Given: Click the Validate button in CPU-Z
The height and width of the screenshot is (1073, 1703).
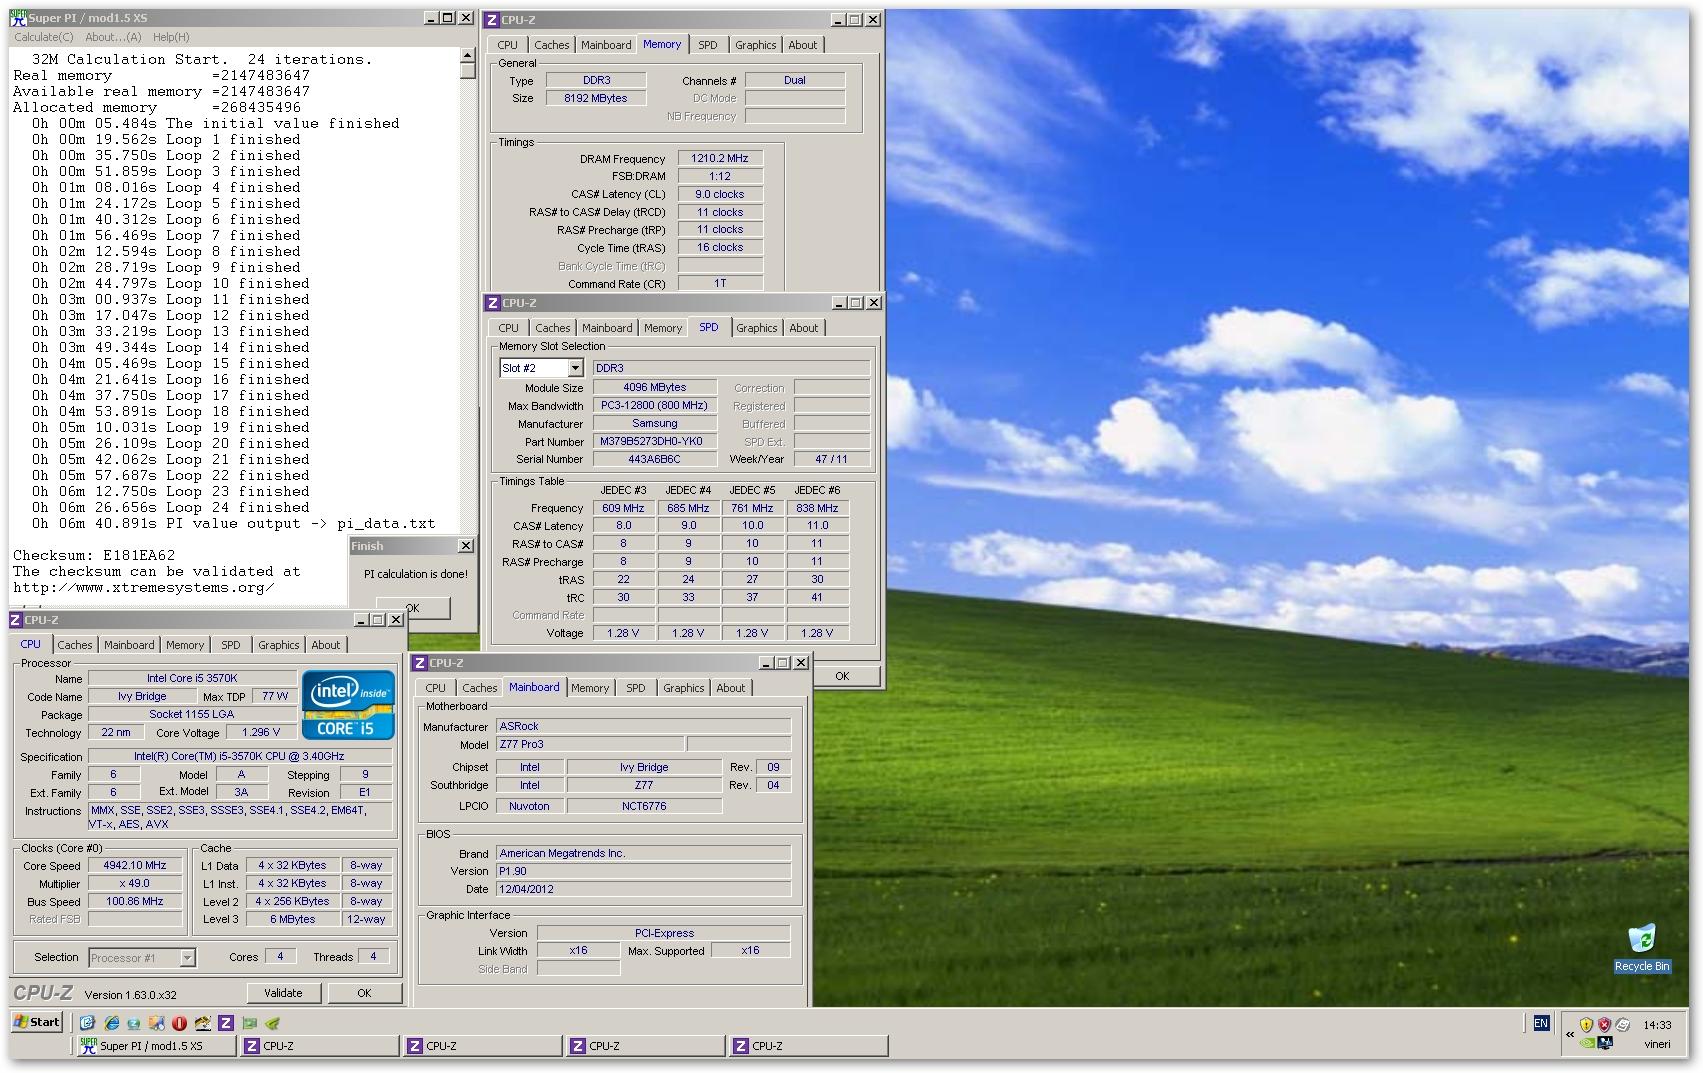Looking at the screenshot, I should [x=283, y=993].
